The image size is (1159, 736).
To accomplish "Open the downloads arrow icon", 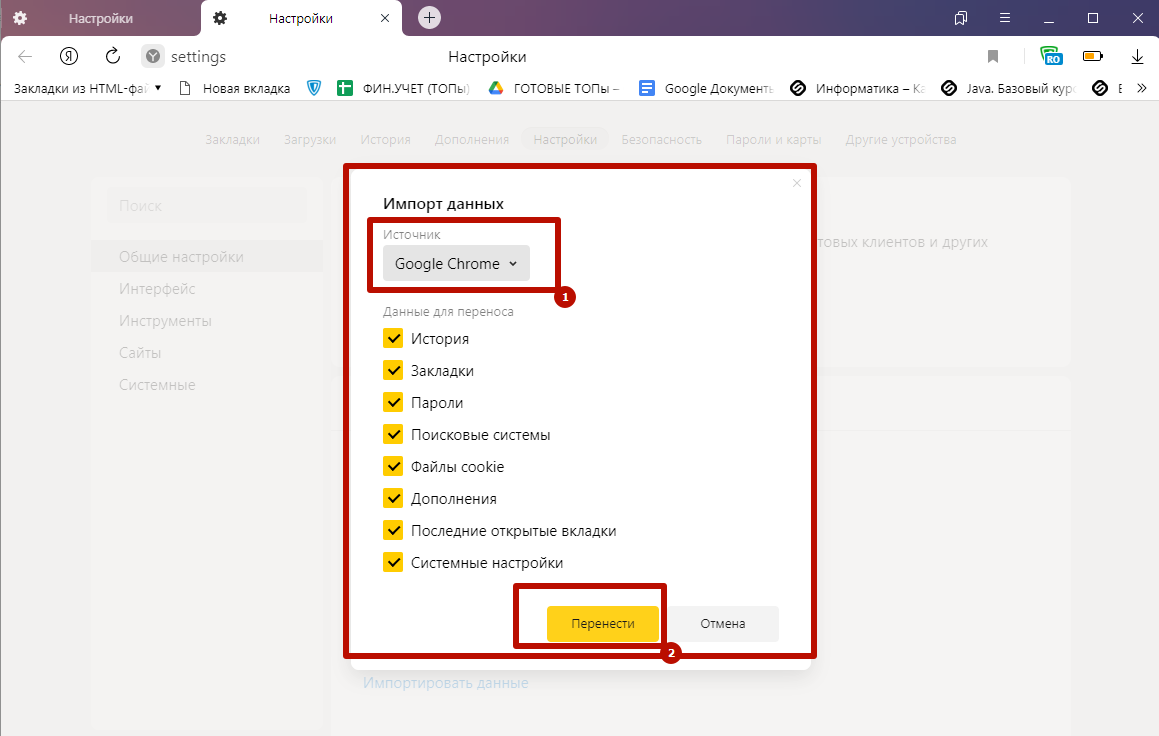I will pyautogui.click(x=1137, y=56).
